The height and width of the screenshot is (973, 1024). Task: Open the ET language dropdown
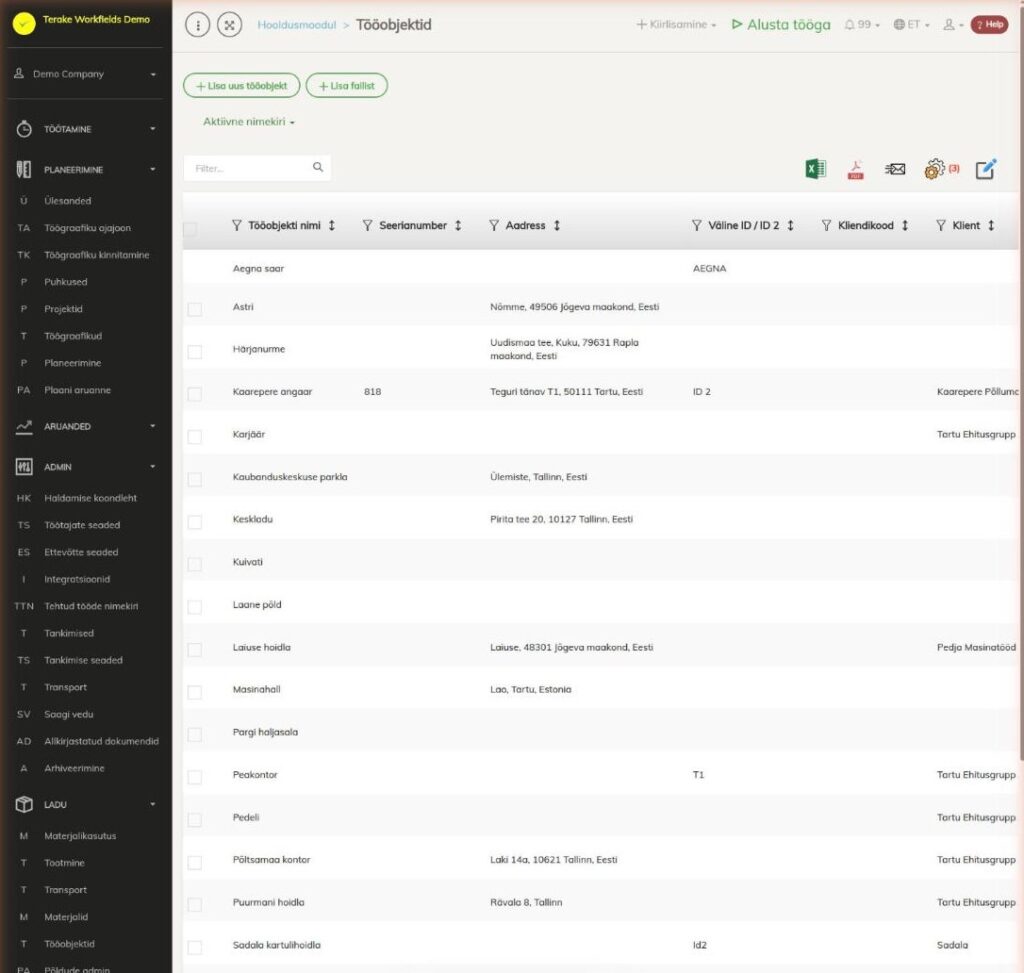[x=911, y=25]
